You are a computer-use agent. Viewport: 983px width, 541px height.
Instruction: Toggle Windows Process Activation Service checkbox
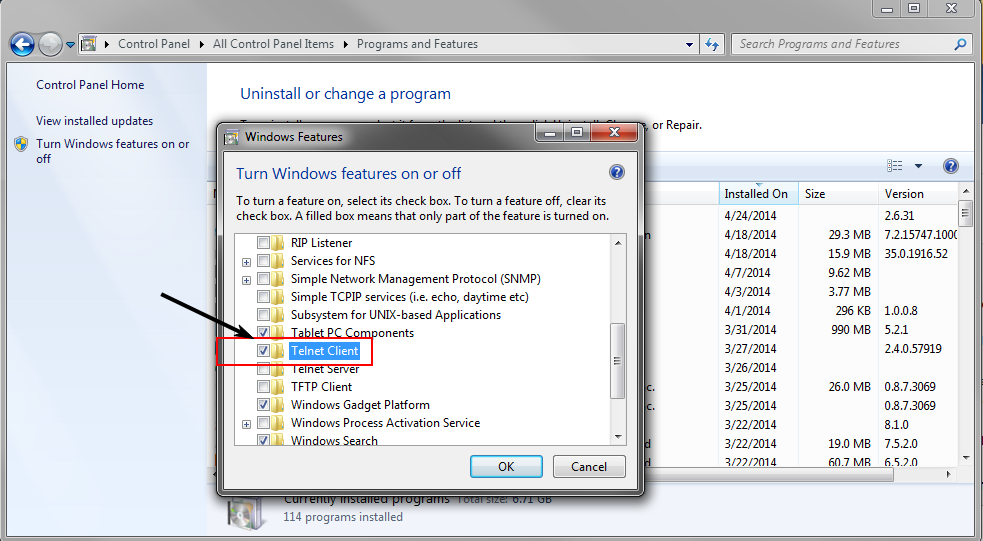[263, 423]
